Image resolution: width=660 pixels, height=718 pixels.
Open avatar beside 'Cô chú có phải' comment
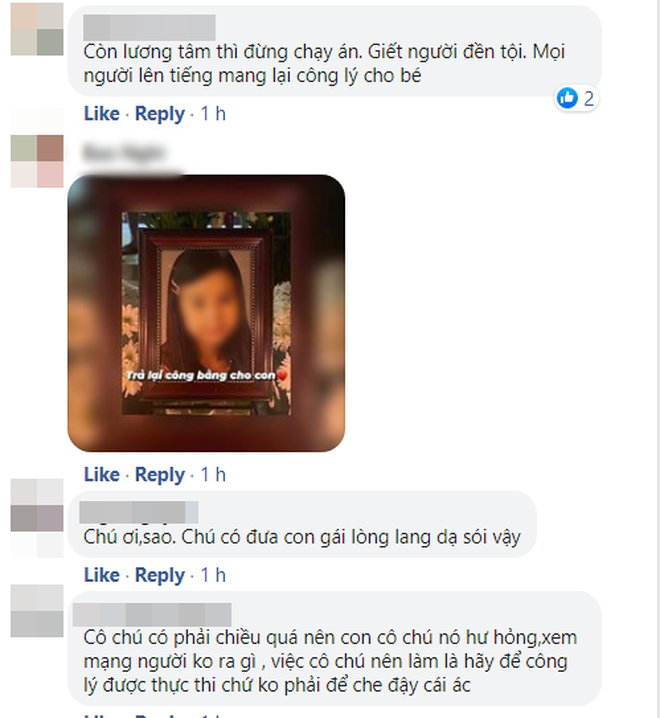(37, 611)
